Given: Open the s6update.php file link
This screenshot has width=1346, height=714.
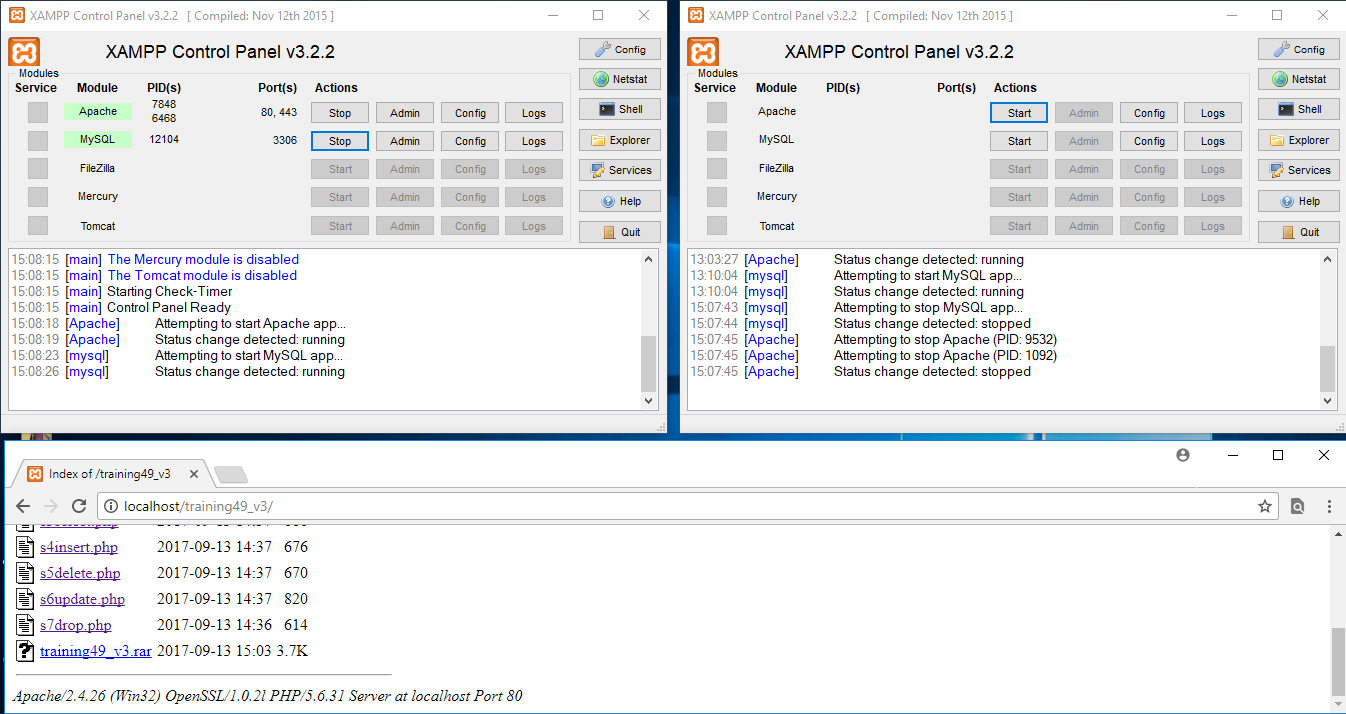Looking at the screenshot, I should point(82,599).
